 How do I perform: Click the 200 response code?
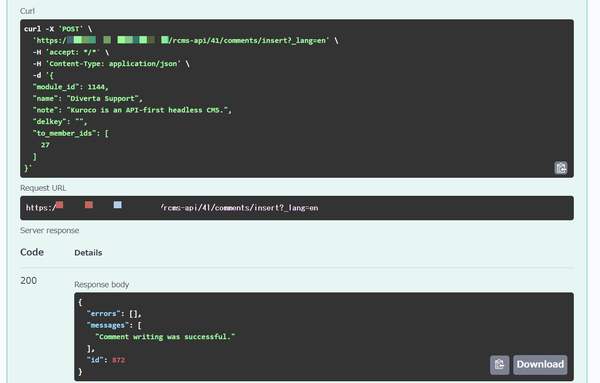pyautogui.click(x=29, y=280)
